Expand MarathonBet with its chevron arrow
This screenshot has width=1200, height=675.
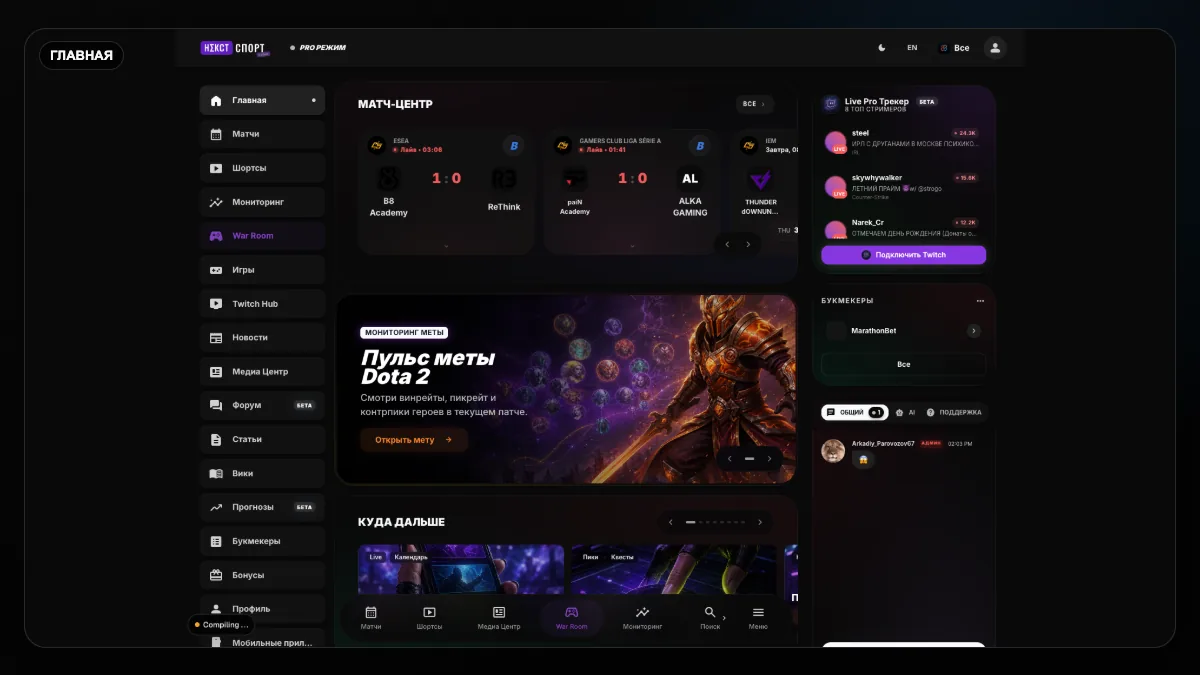click(x=974, y=331)
